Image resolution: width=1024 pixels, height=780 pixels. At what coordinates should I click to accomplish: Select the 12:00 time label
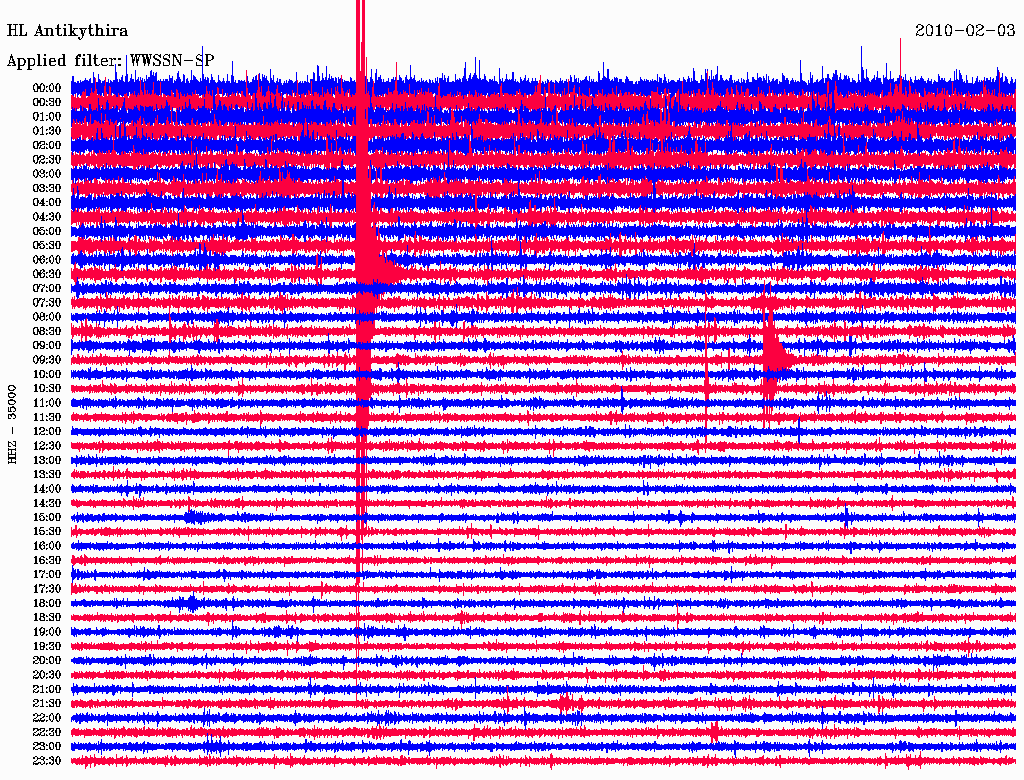[x=47, y=432]
